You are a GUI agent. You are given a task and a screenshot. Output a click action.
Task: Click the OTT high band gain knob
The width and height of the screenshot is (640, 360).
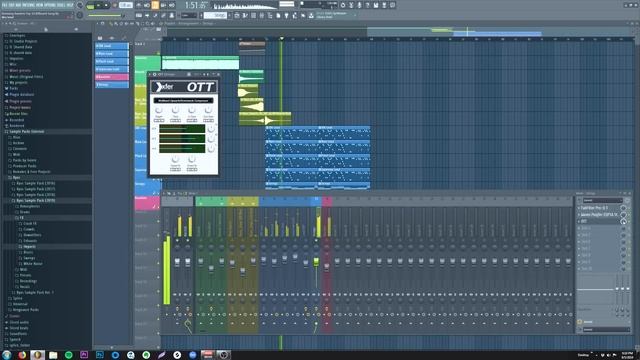(x=211, y=129)
